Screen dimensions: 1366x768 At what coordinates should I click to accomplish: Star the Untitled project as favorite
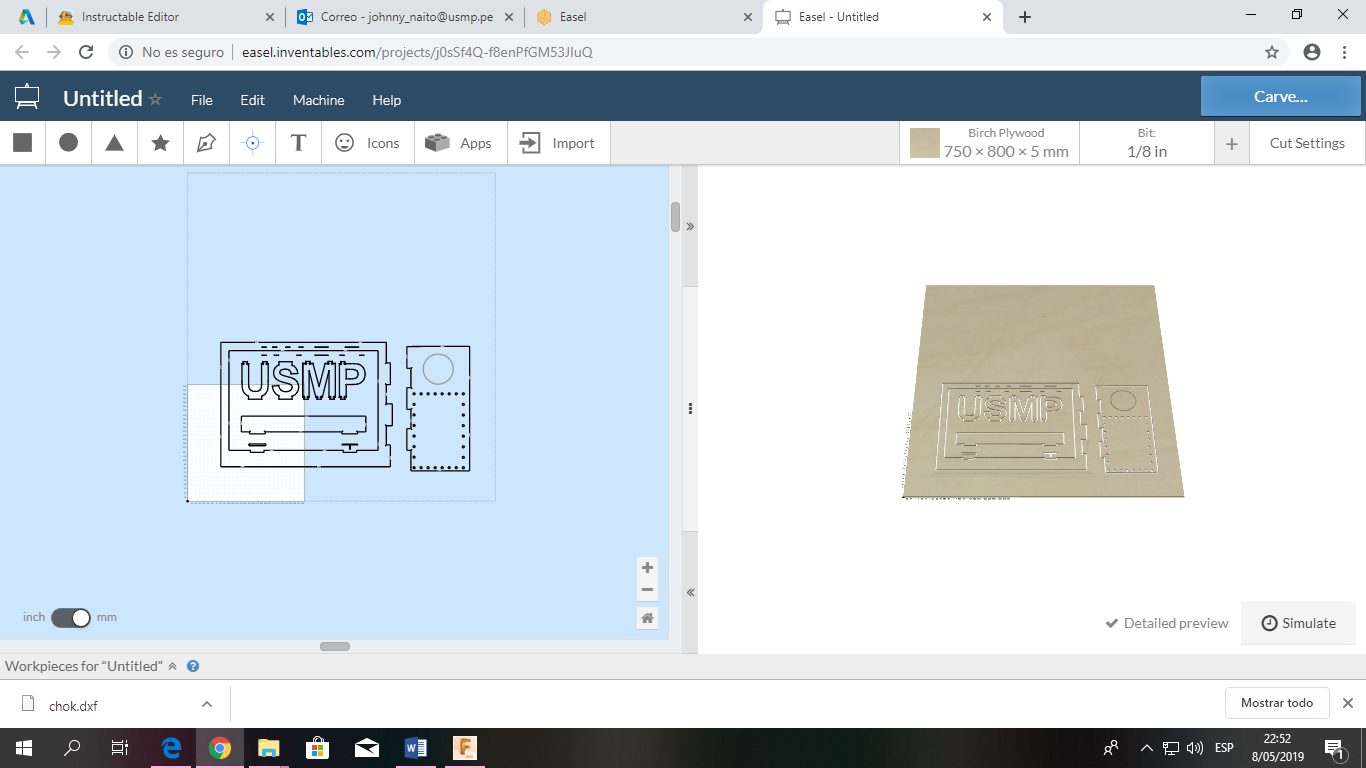pyautogui.click(x=155, y=99)
